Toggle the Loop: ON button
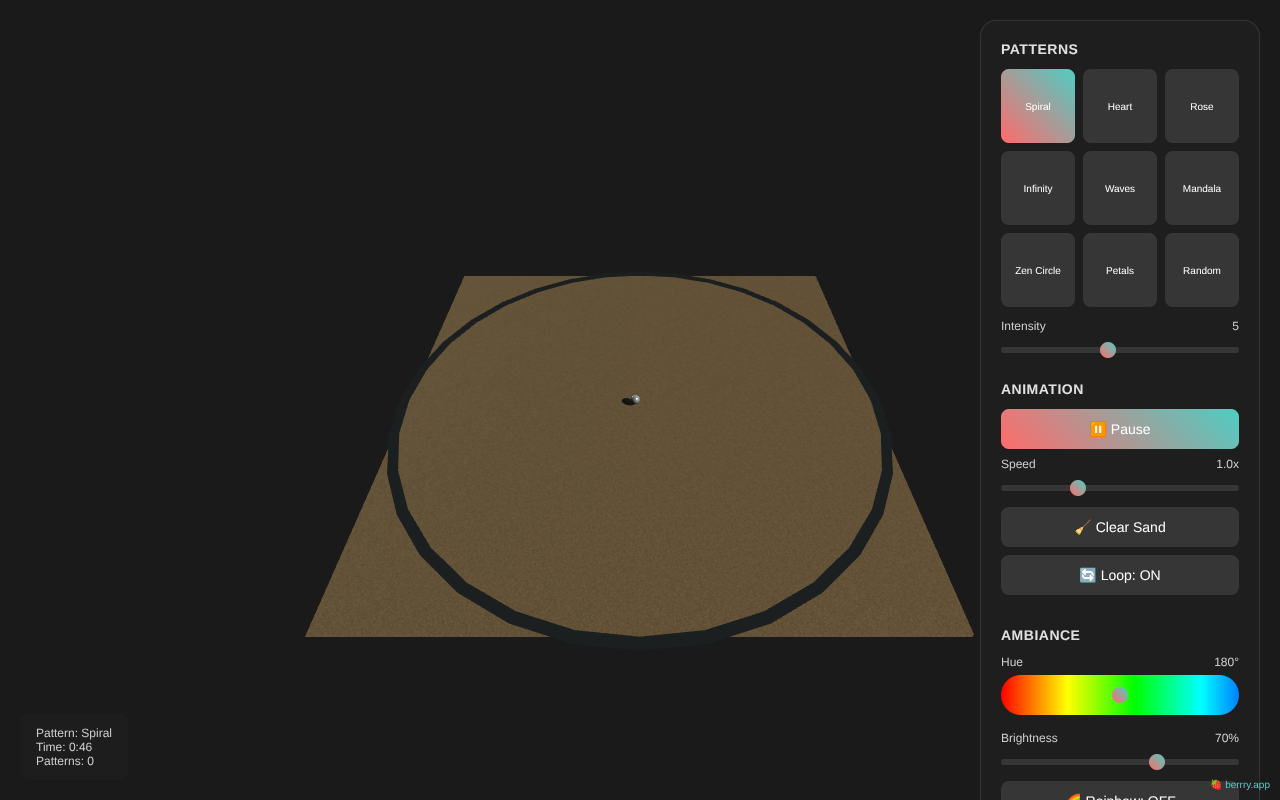The height and width of the screenshot is (800, 1280). 1120,575
